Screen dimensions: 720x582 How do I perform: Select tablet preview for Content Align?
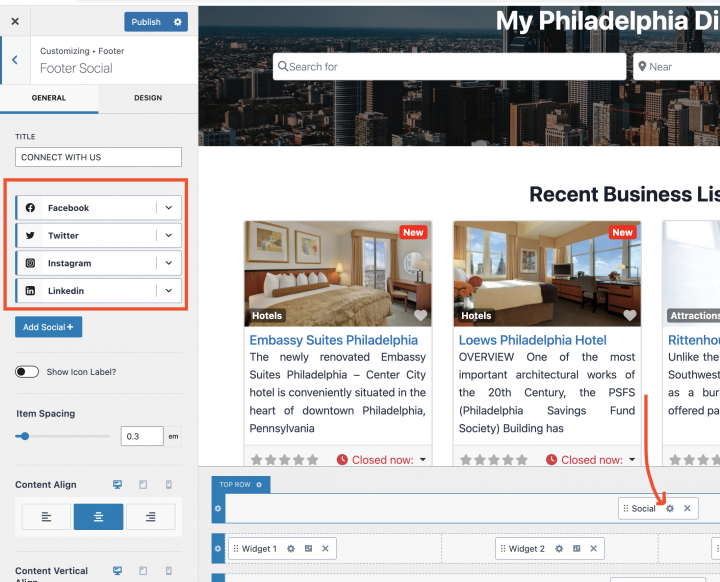tap(143, 485)
